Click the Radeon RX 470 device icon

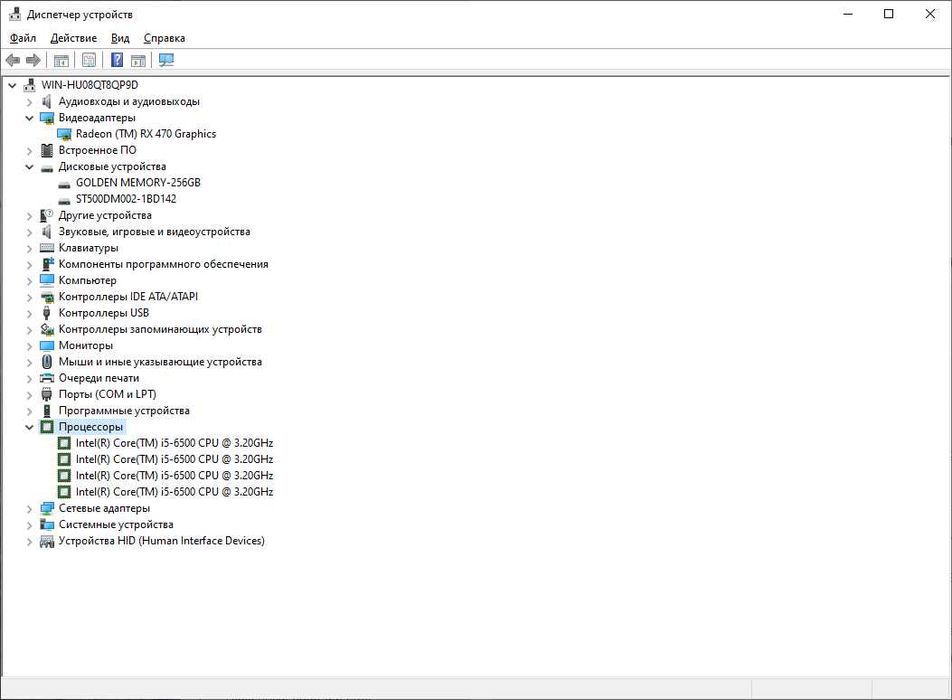pyautogui.click(x=64, y=134)
